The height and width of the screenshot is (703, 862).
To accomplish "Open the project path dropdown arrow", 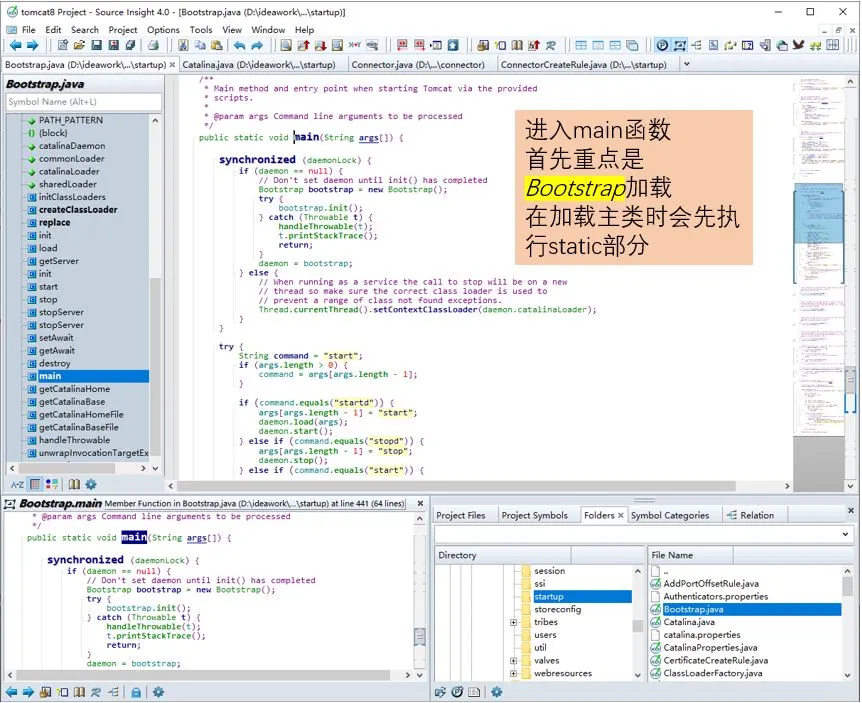I will [845, 534].
